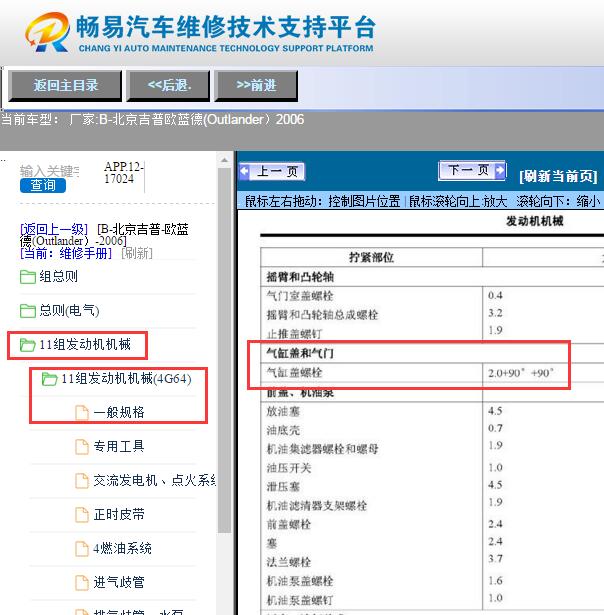Open 正时皮带 page
This screenshot has width=604, height=615.
(119, 514)
